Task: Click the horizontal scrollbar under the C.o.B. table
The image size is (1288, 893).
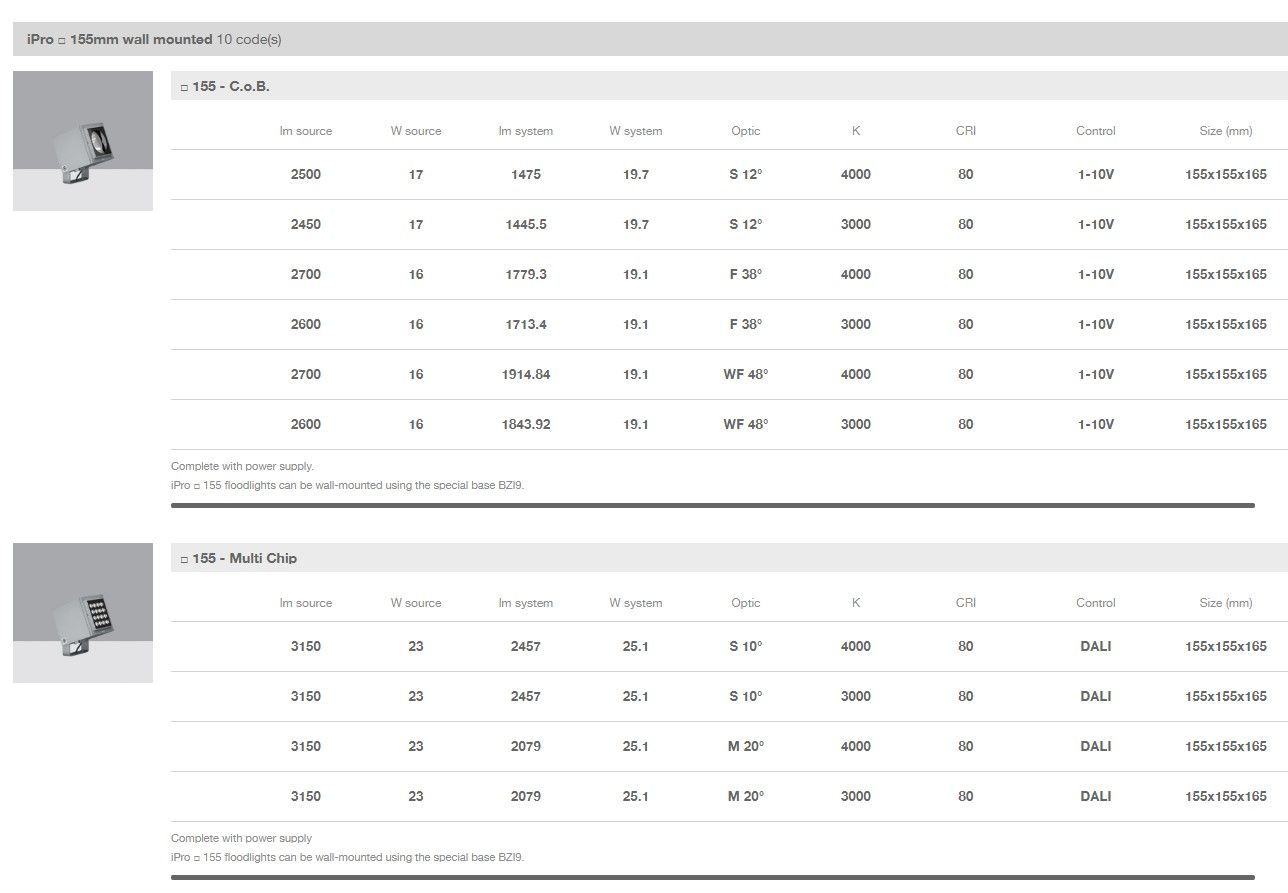Action: [x=712, y=506]
